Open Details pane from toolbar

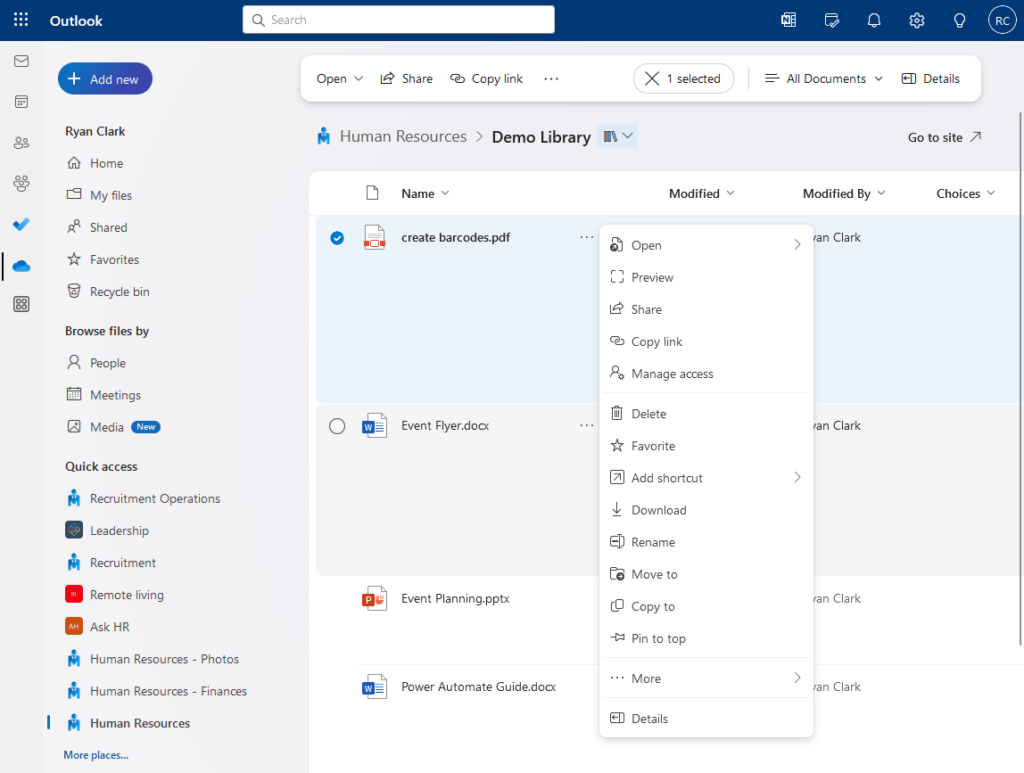(x=930, y=78)
